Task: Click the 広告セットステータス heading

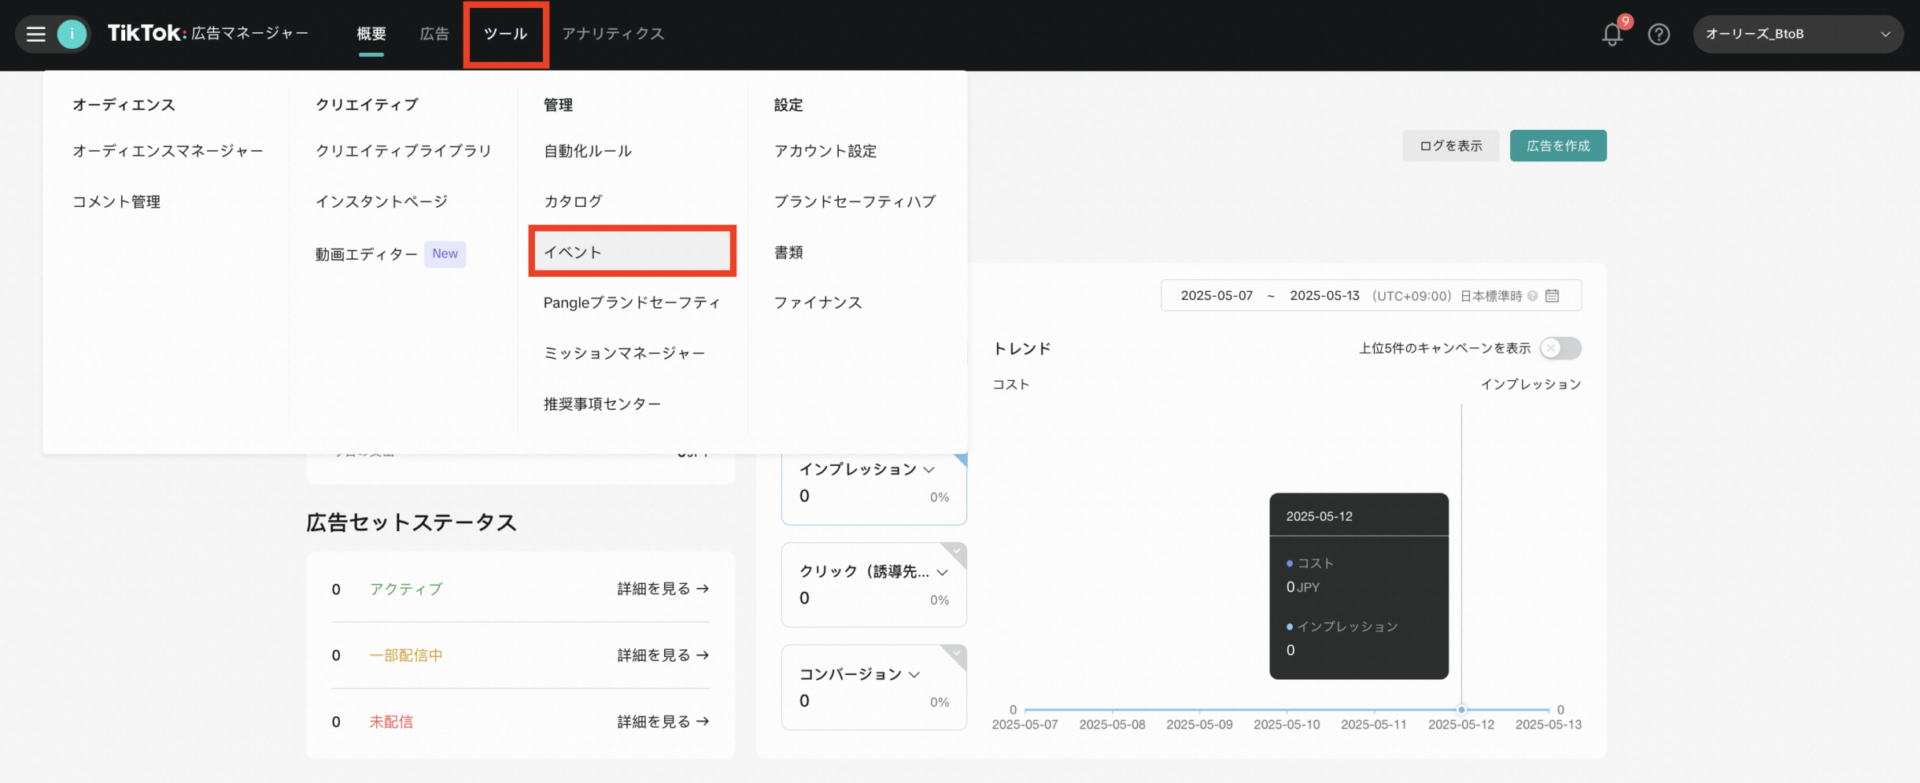Action: tap(411, 523)
